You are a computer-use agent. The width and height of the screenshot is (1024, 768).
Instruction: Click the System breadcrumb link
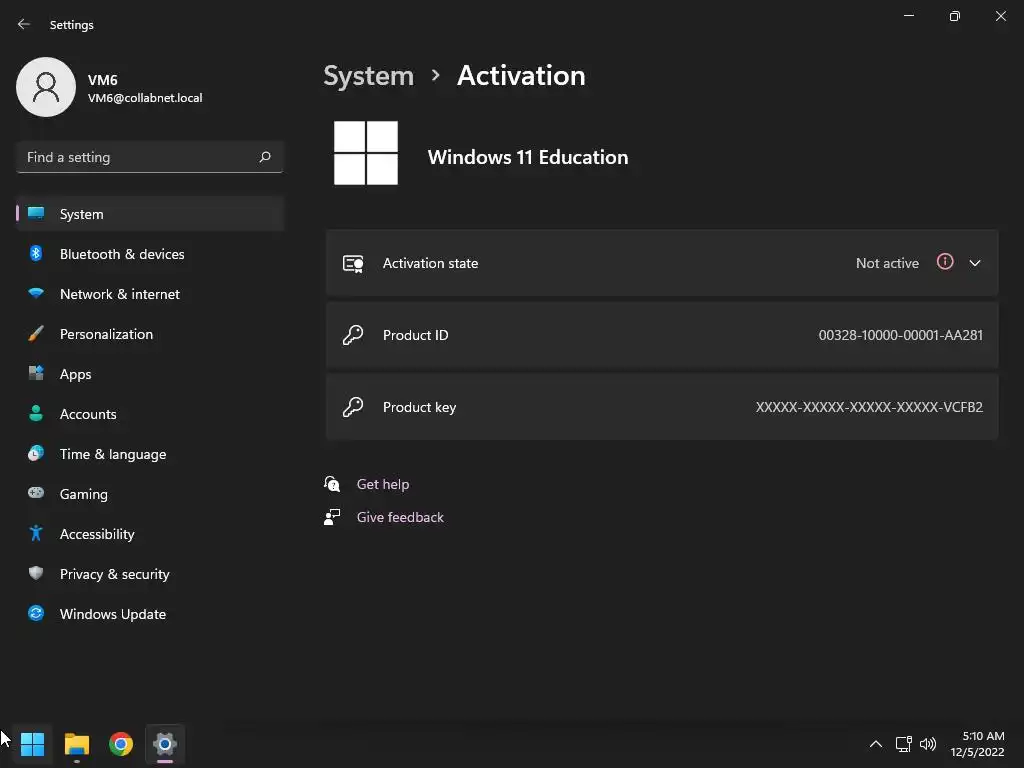click(368, 76)
